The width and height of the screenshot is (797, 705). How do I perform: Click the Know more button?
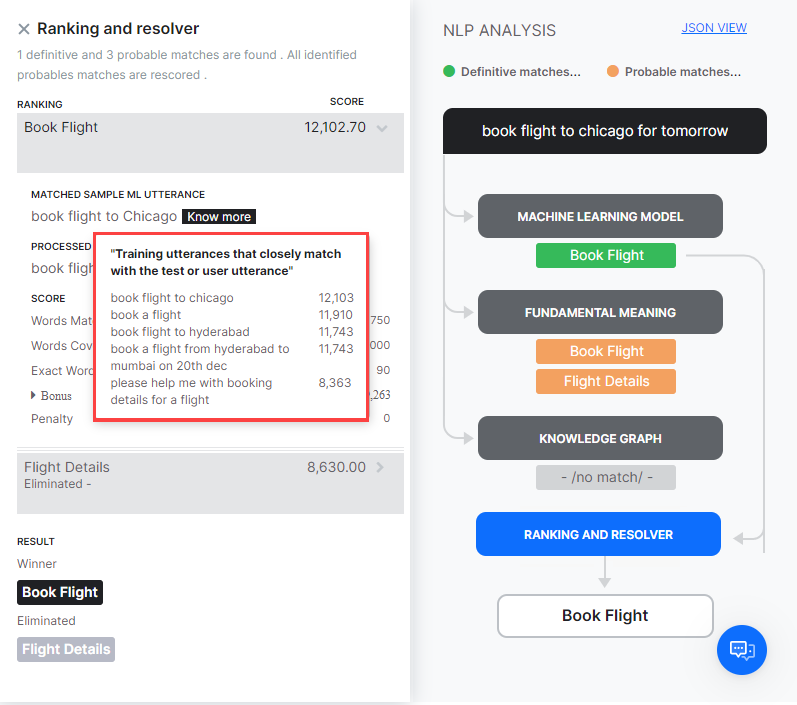click(219, 216)
